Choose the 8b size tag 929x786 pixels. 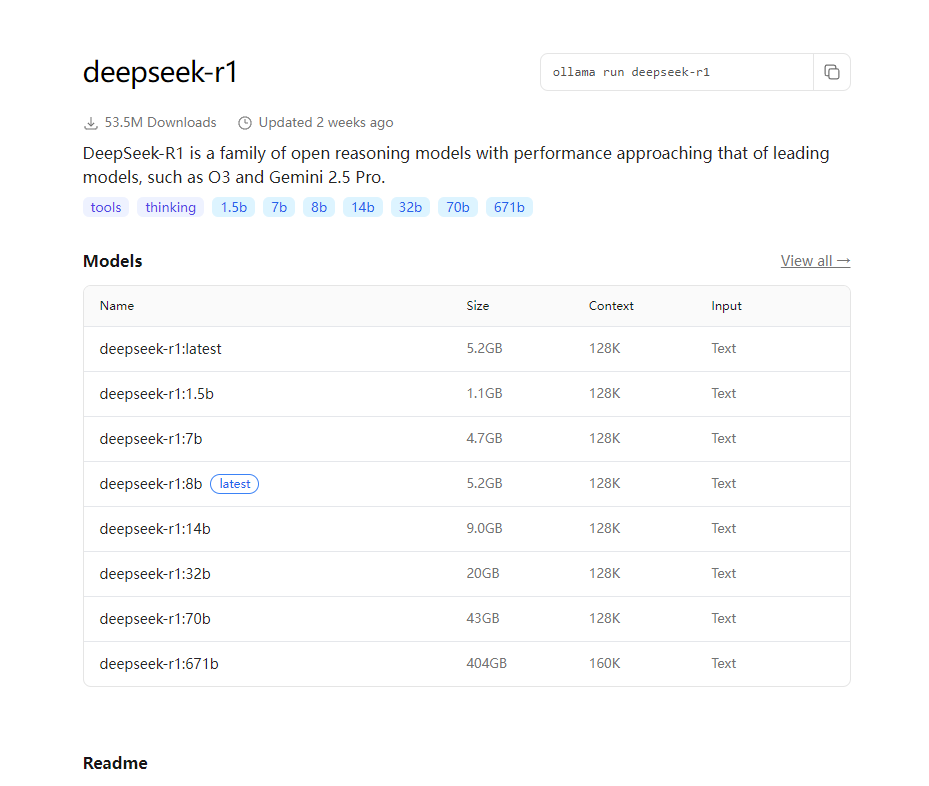tap(319, 208)
